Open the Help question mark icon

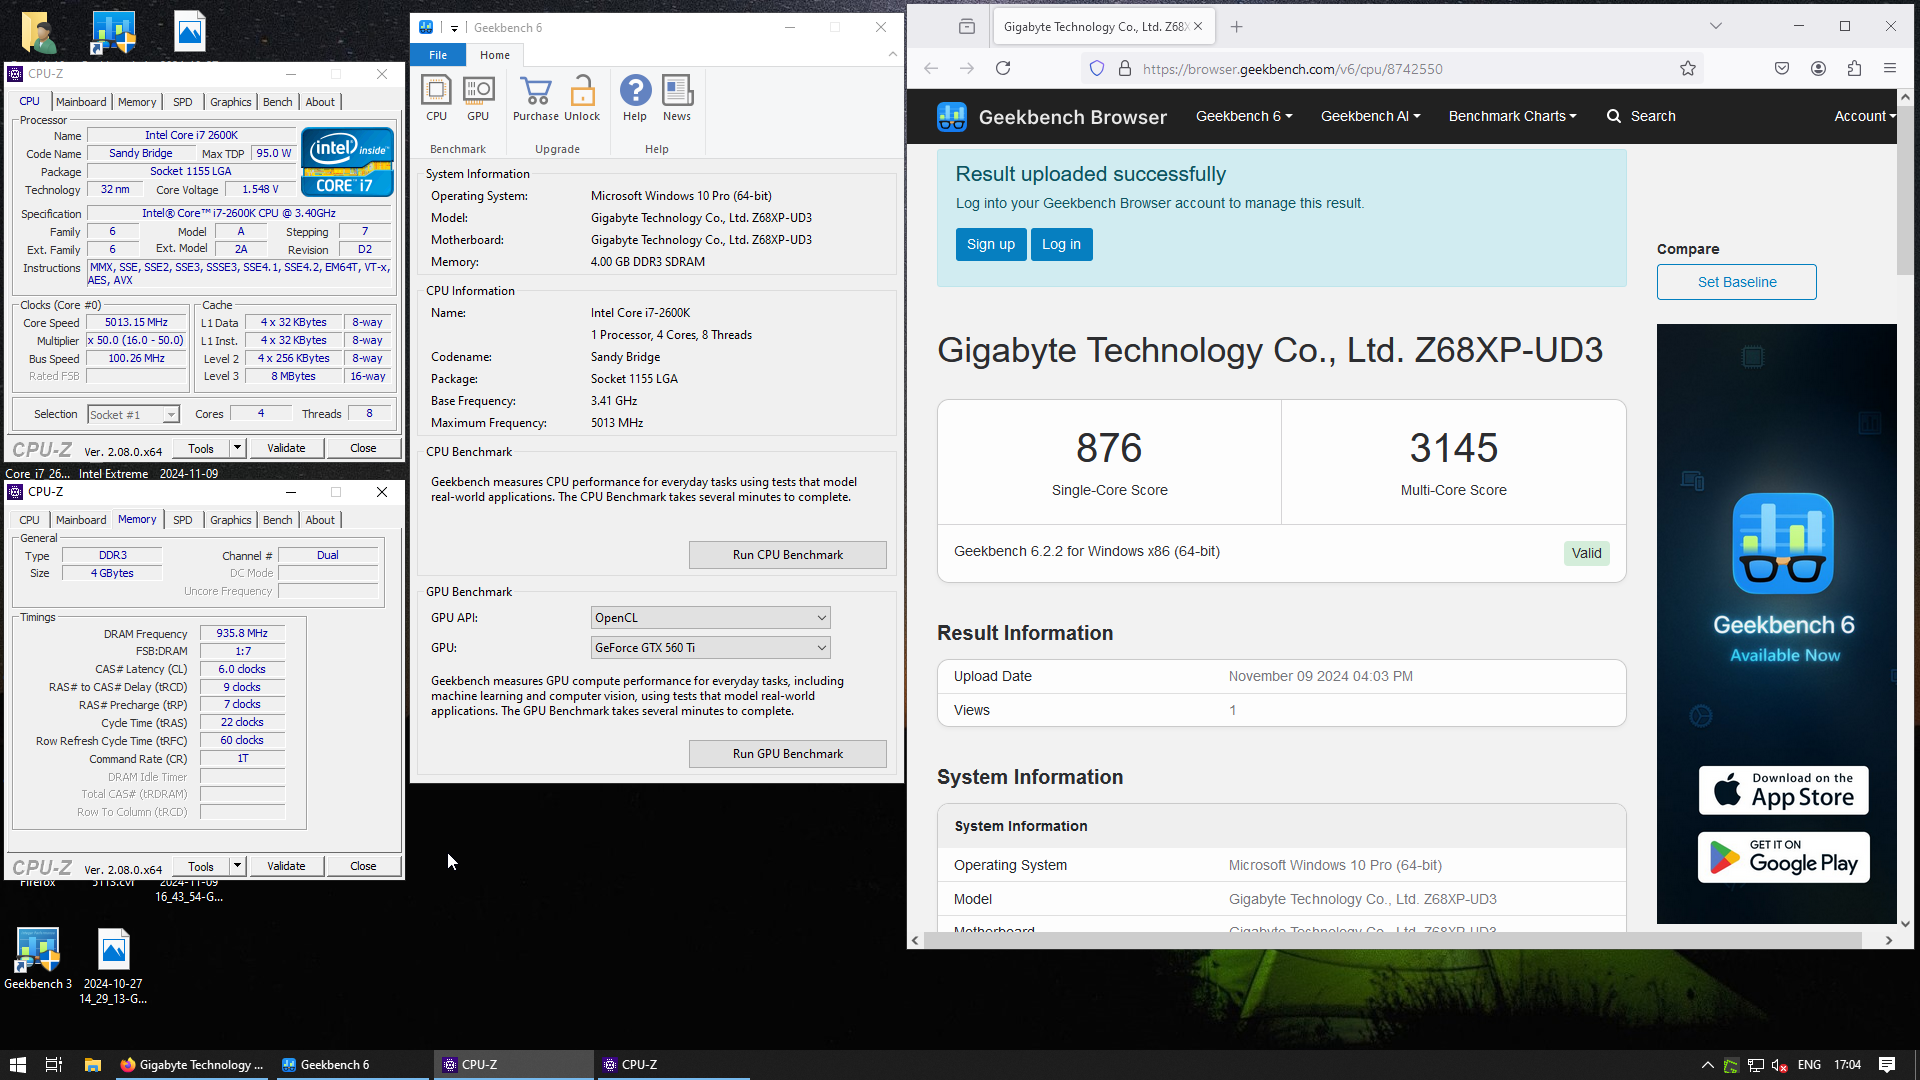635,98
